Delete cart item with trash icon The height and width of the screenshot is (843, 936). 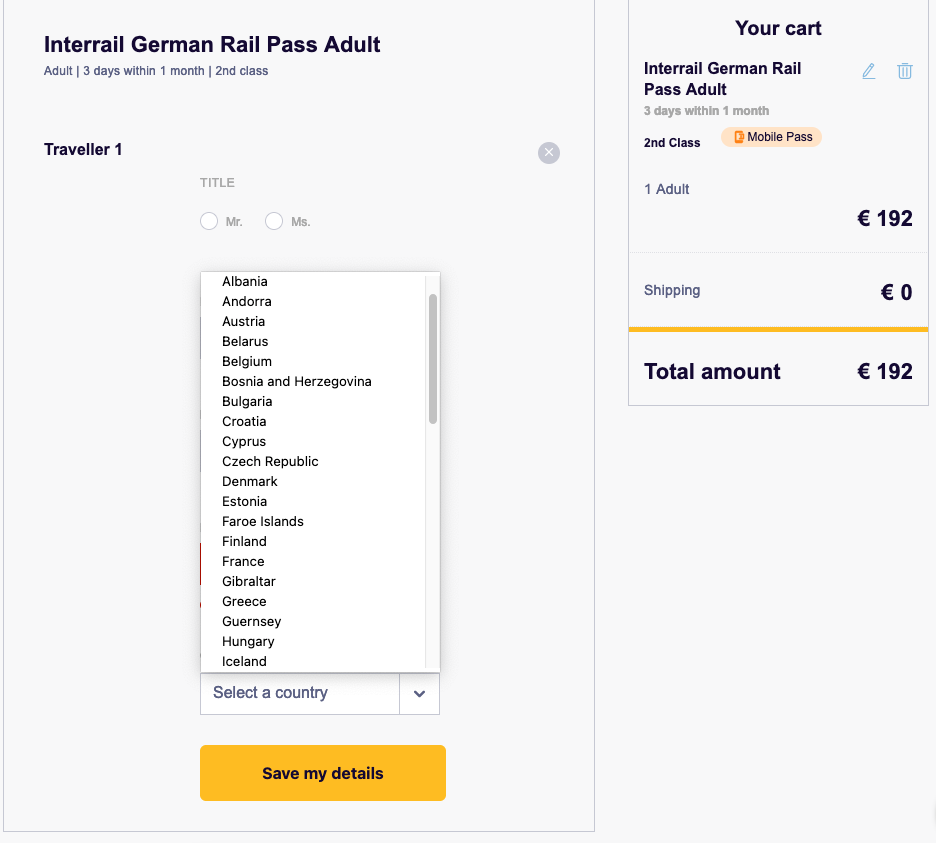pyautogui.click(x=904, y=71)
